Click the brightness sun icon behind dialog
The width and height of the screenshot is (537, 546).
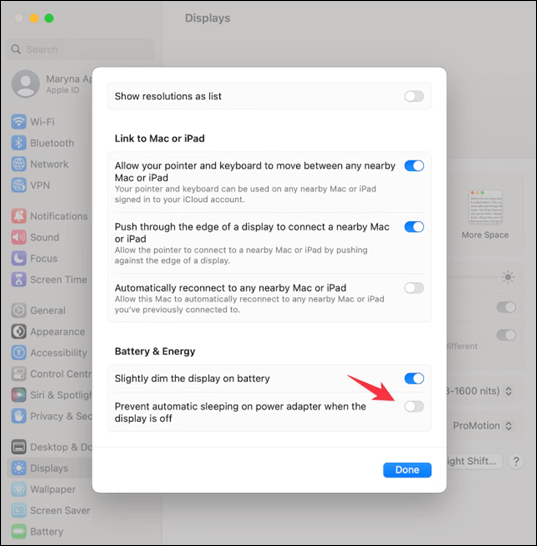tap(508, 277)
